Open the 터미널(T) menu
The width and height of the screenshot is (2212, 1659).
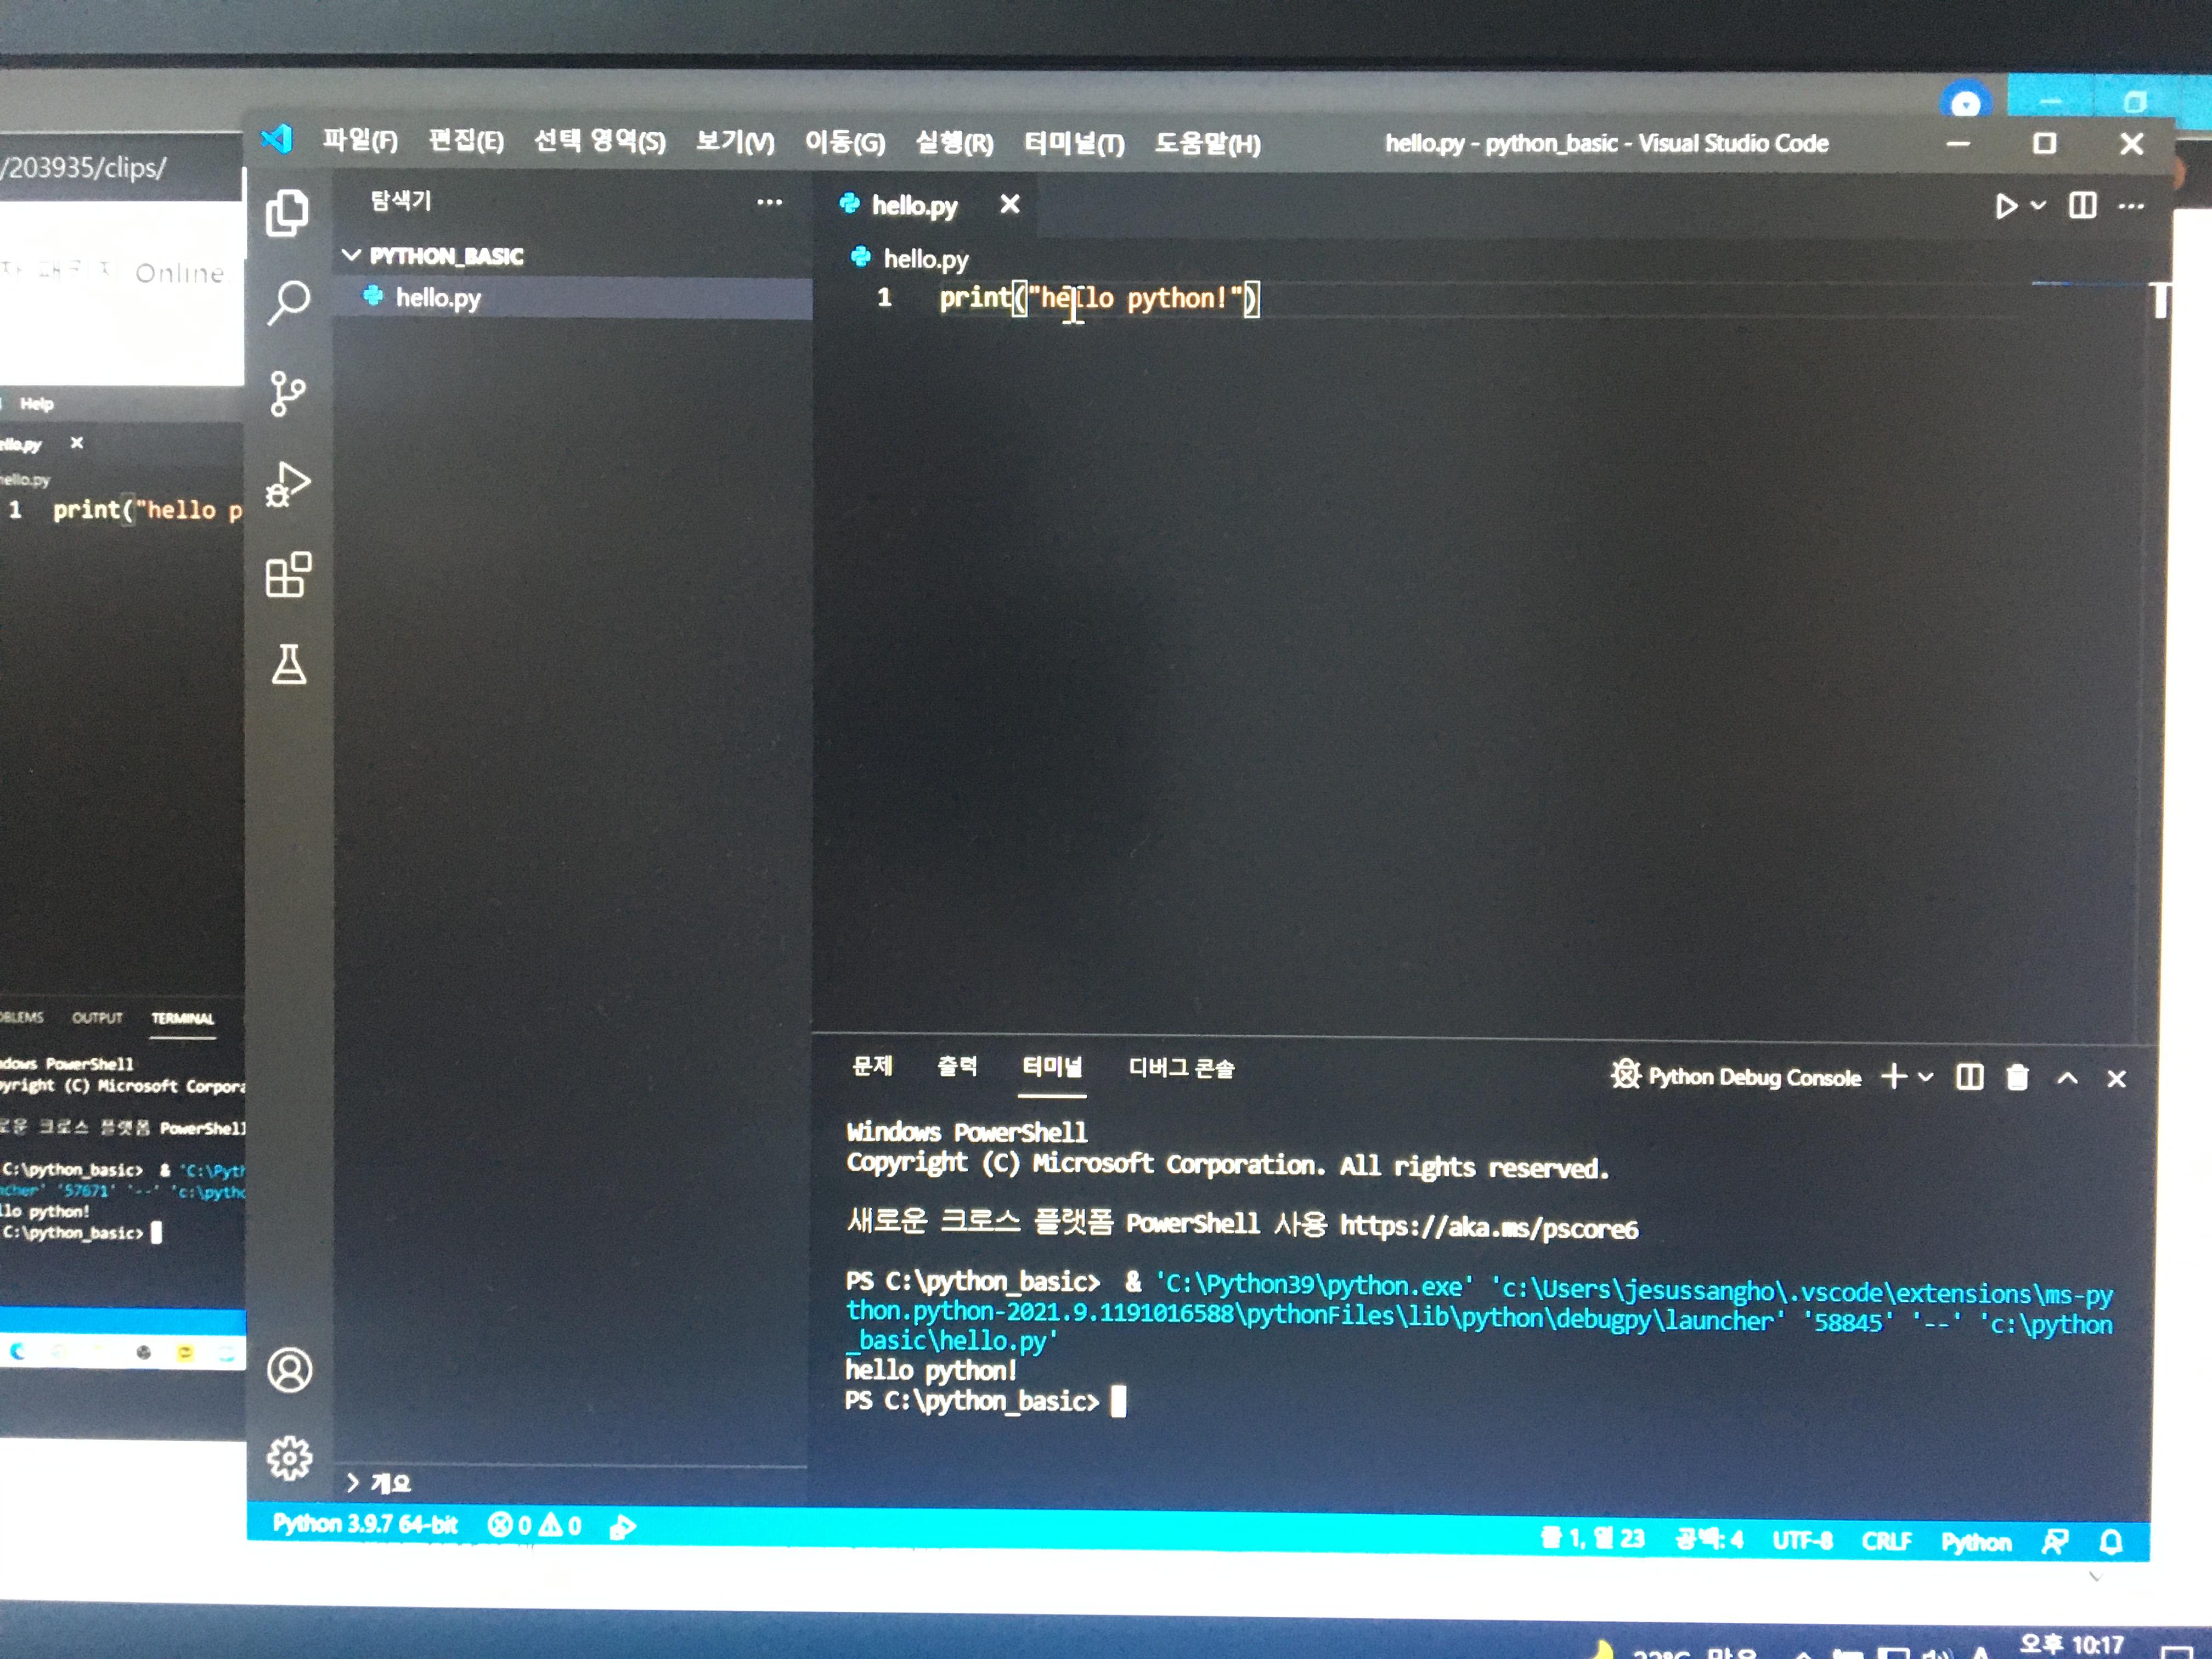[x=1073, y=144]
